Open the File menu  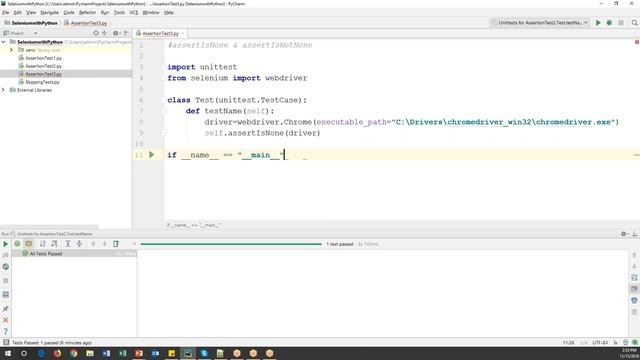coord(5,13)
